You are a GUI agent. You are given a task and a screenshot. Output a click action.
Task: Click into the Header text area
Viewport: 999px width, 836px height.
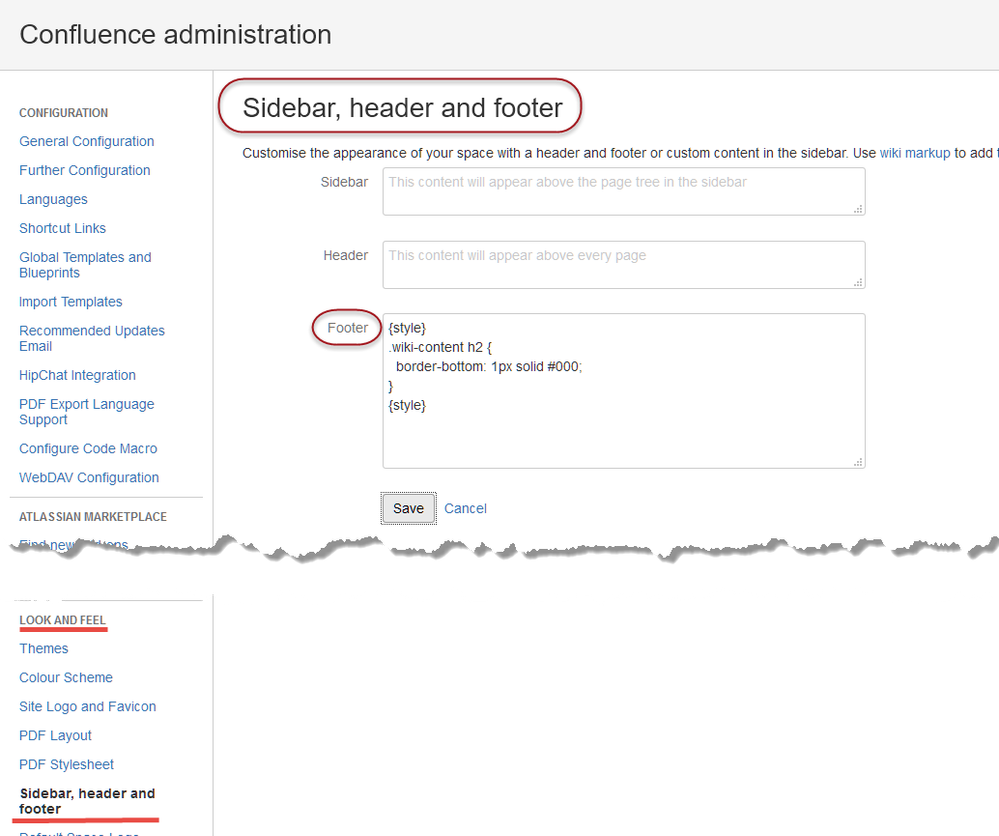coord(624,264)
